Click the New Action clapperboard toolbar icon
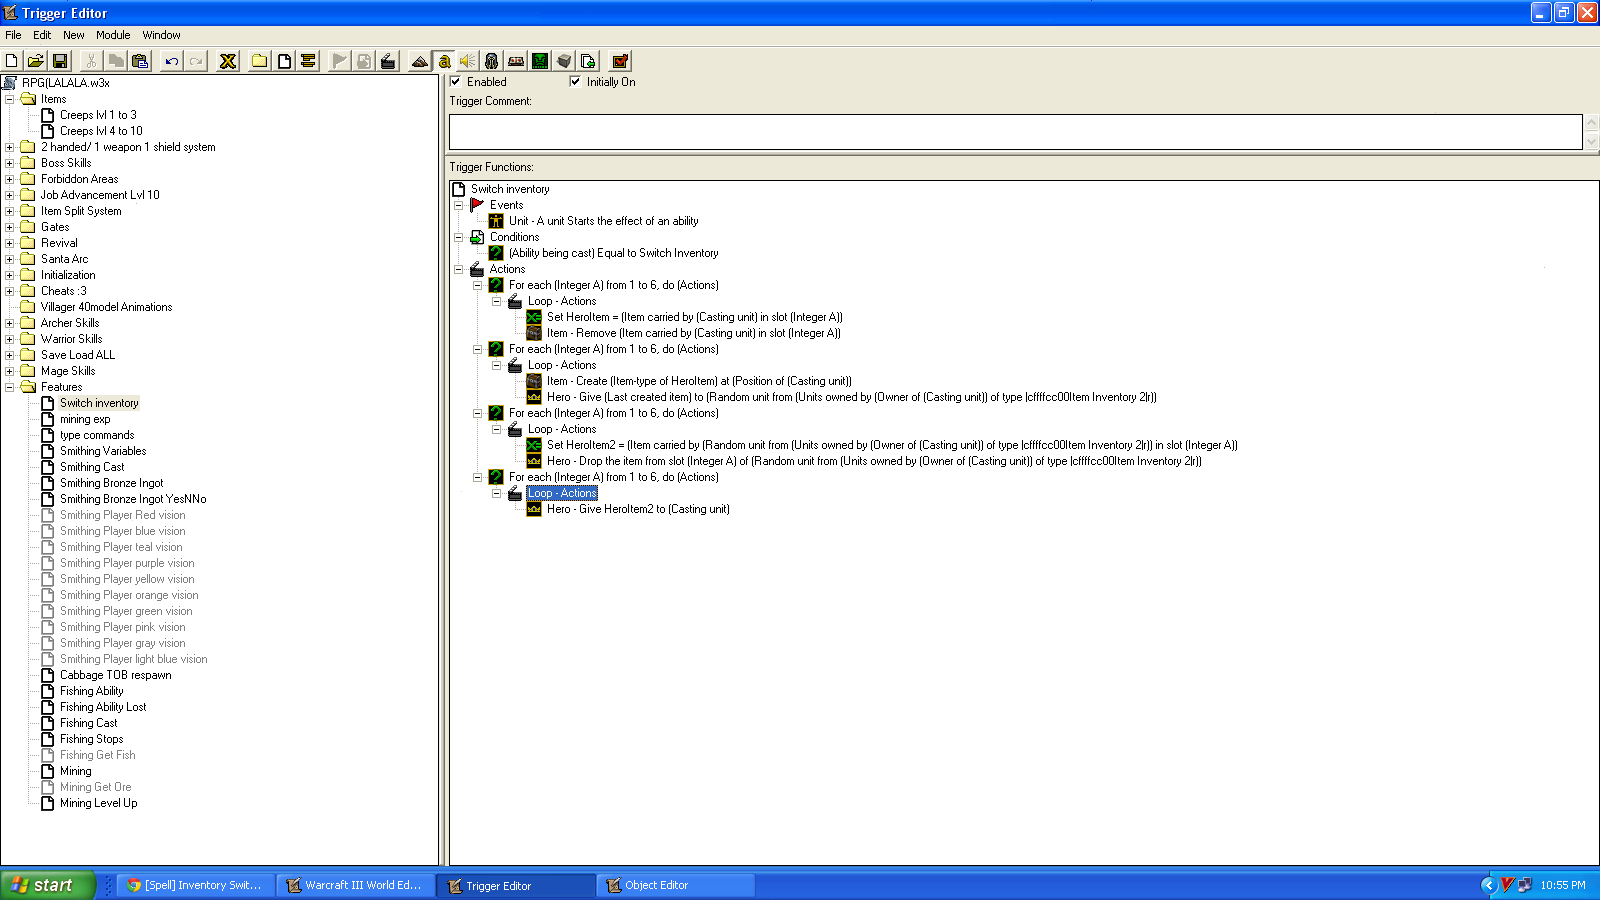This screenshot has height=900, width=1600. click(388, 61)
